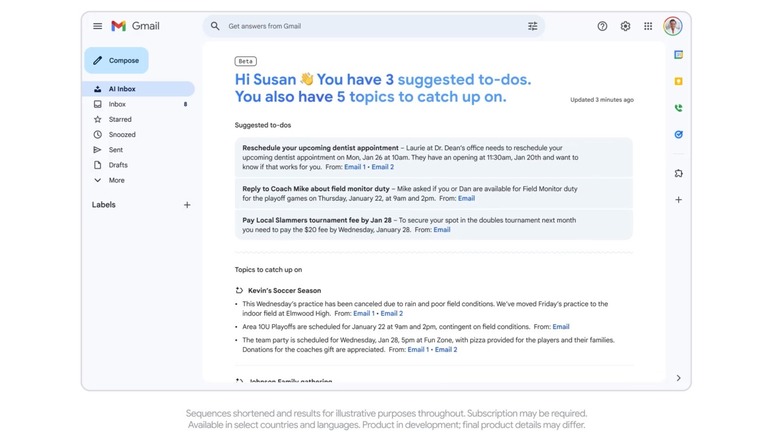
Task: Open Email 1 of dentist appointment to-do
Action: coord(355,167)
